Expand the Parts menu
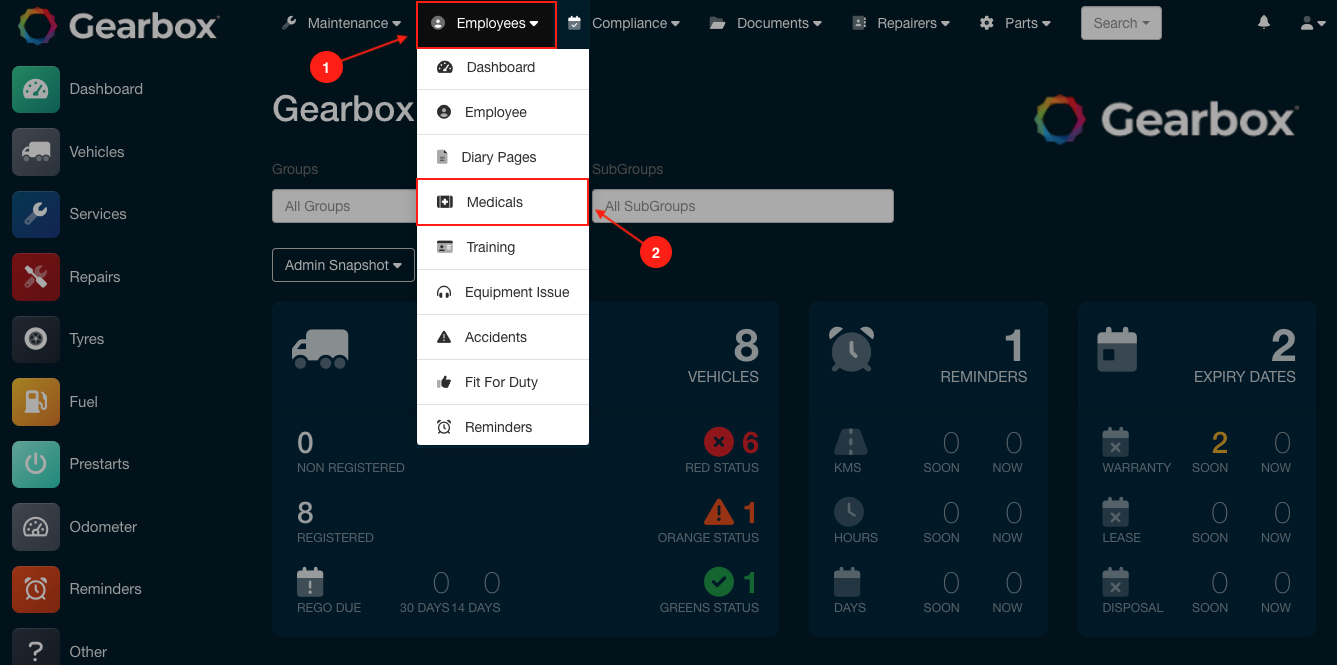The width and height of the screenshot is (1337, 665). 1015,23
